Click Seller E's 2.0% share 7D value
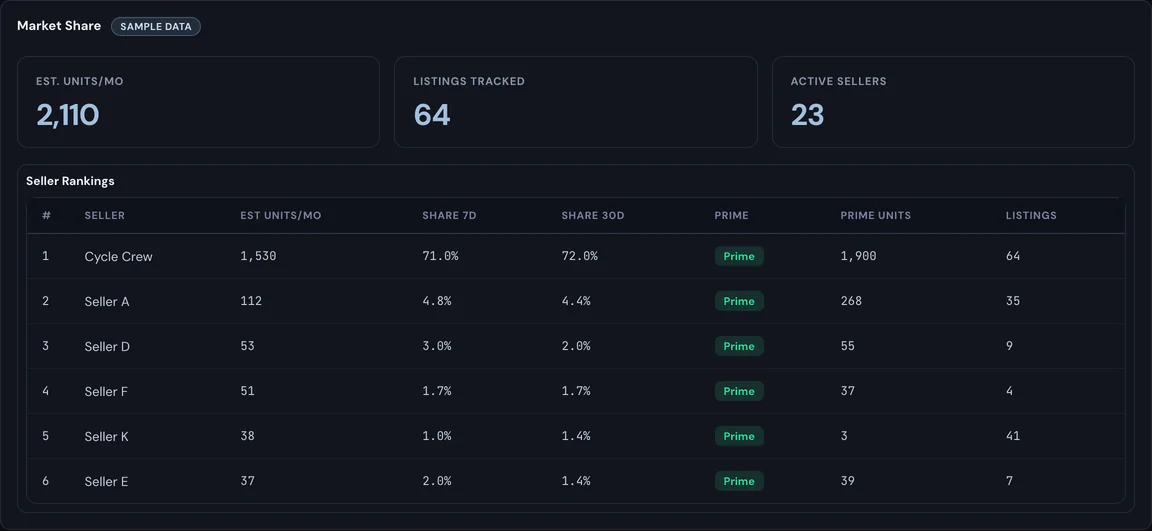This screenshot has height=531, width=1152. tap(436, 481)
